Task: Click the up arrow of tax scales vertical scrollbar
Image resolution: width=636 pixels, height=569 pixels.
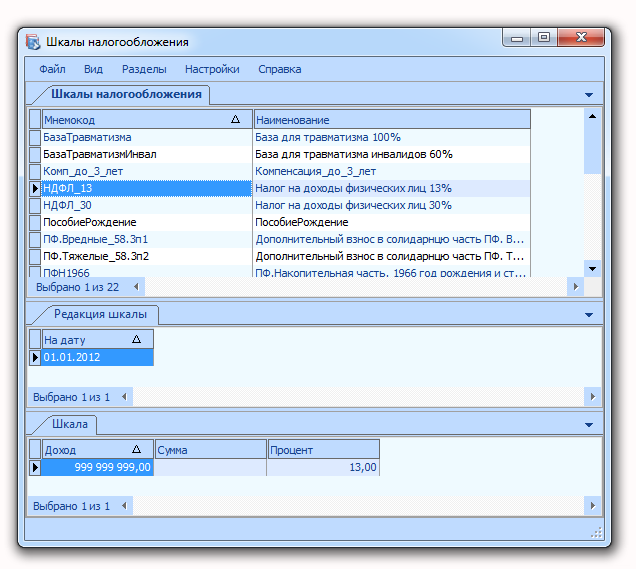Action: (x=592, y=116)
